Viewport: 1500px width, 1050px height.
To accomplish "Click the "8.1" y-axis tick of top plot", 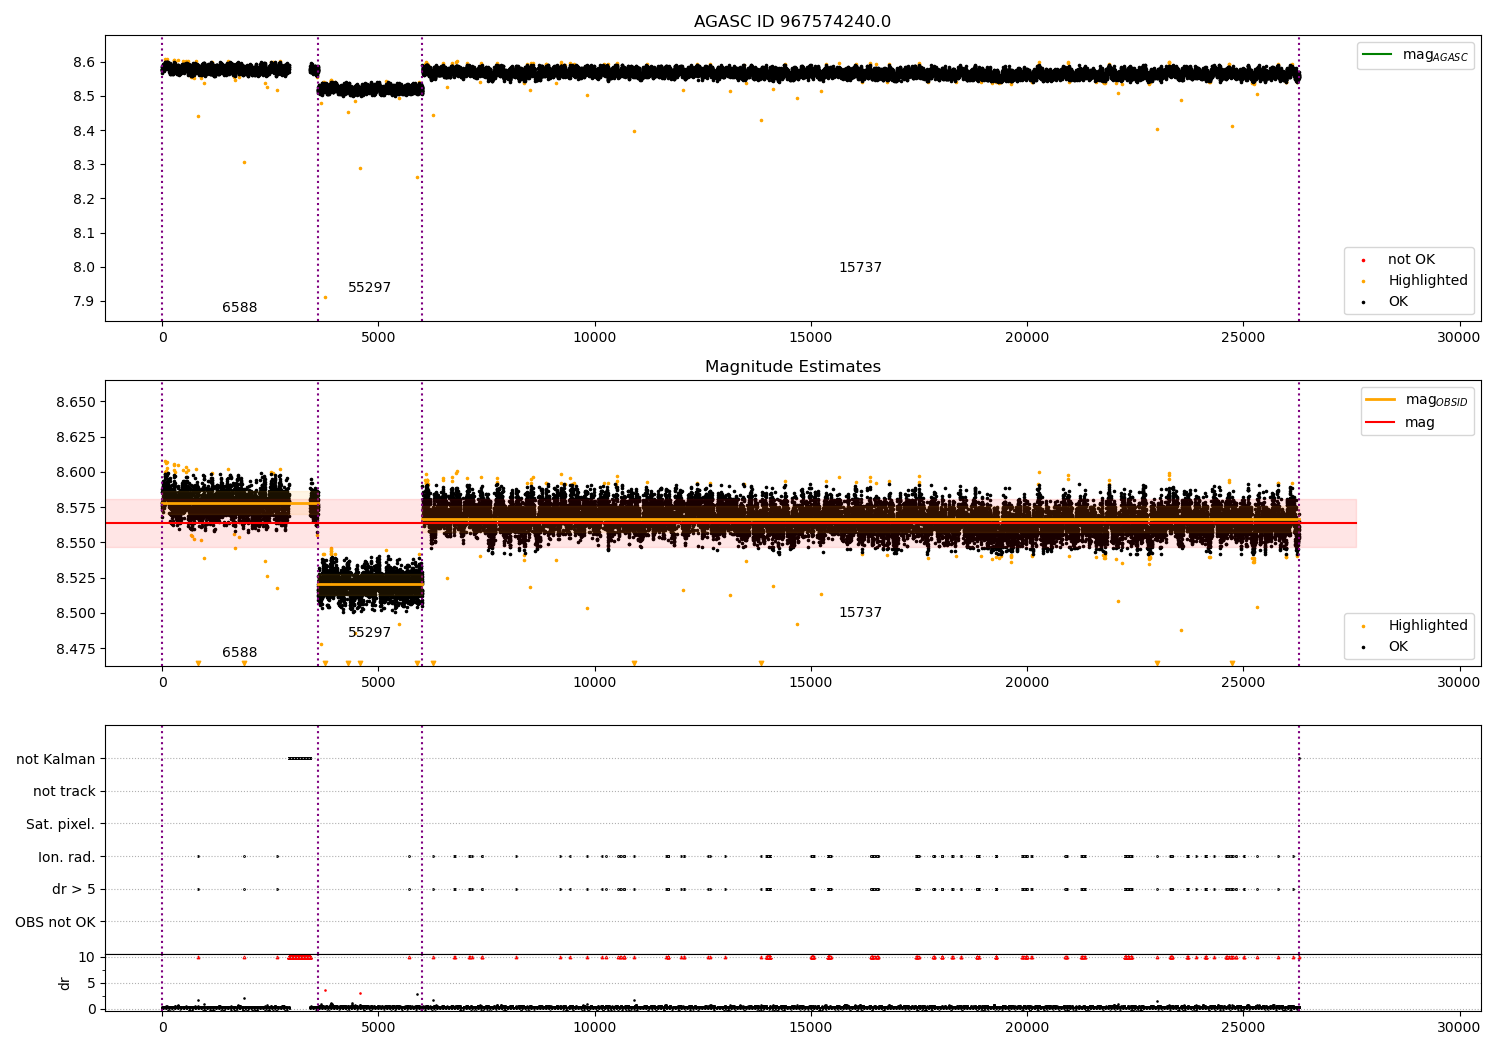I will click(84, 233).
